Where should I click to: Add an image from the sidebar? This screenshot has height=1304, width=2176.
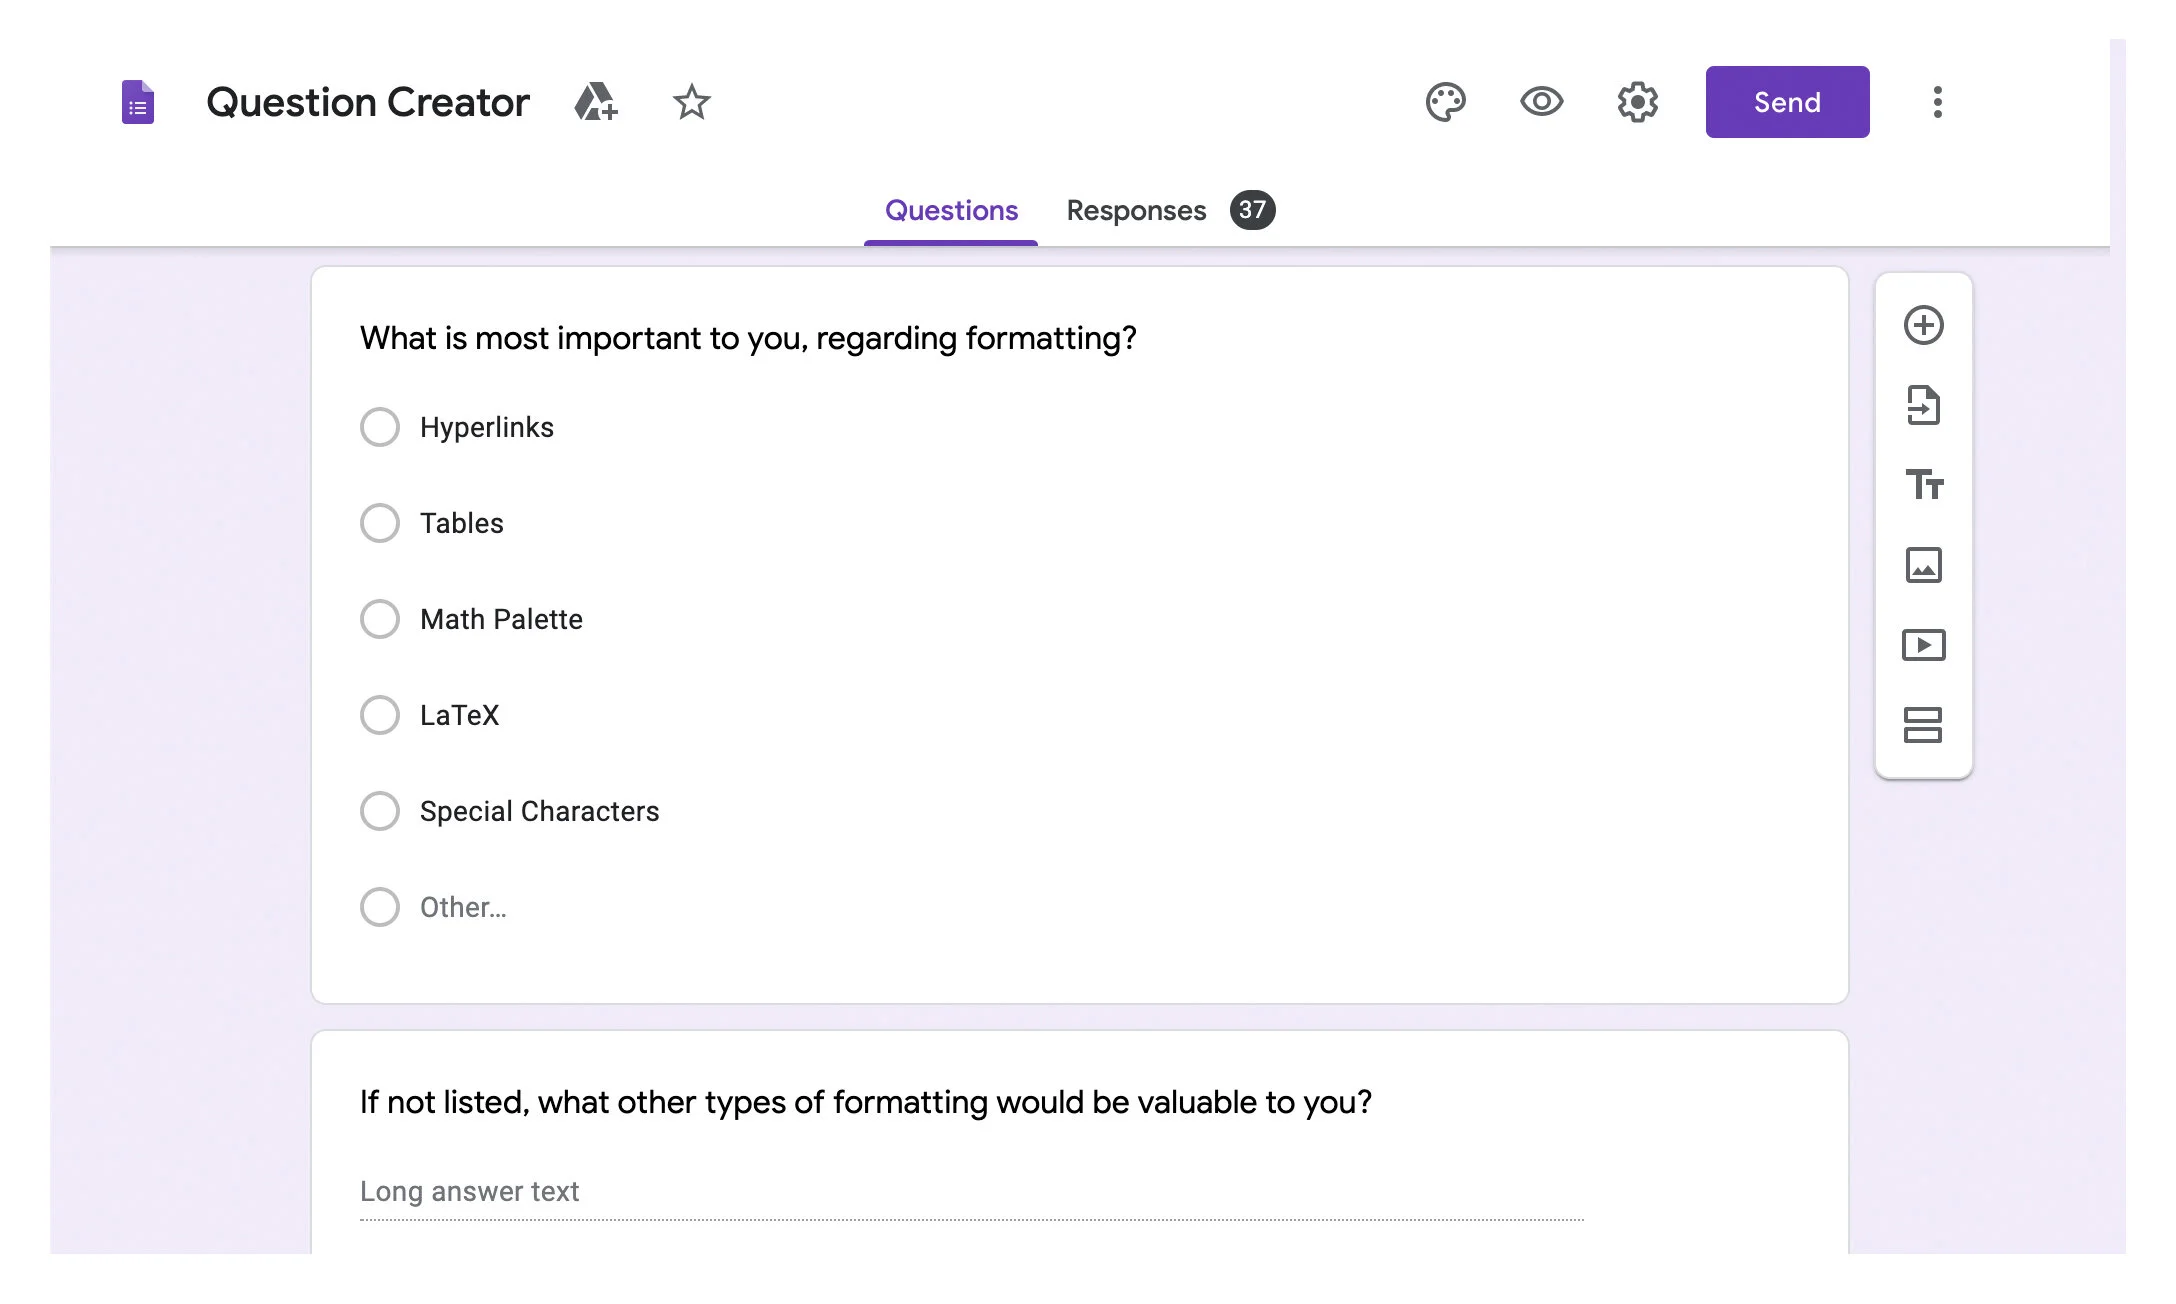1923,565
